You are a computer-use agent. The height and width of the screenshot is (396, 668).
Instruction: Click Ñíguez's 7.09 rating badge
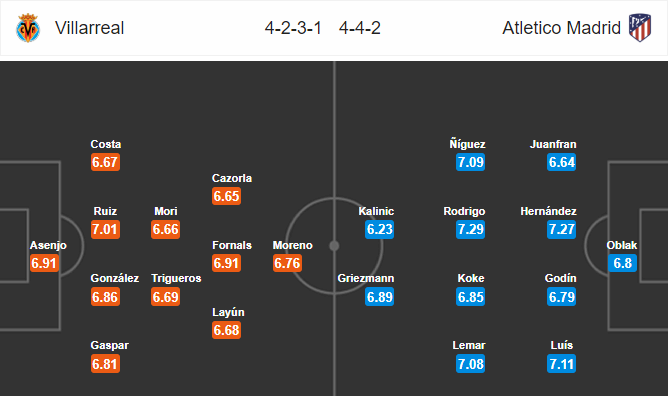pos(471,162)
